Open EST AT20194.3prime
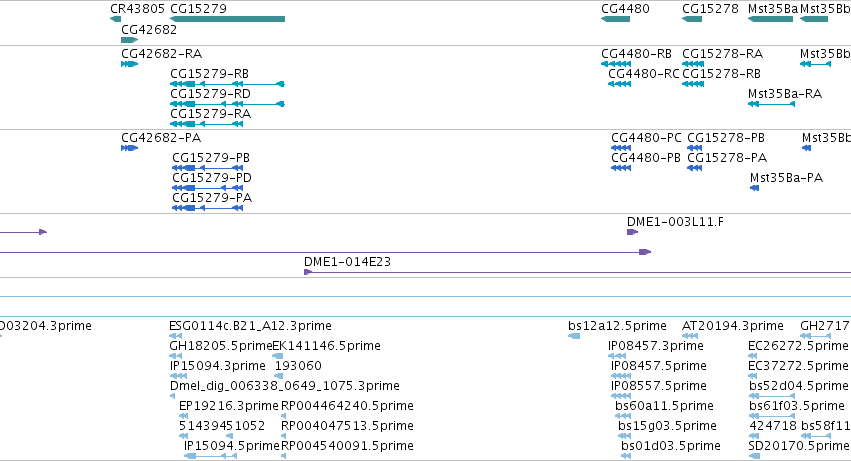The height and width of the screenshot is (461, 851). pyautogui.click(x=733, y=326)
